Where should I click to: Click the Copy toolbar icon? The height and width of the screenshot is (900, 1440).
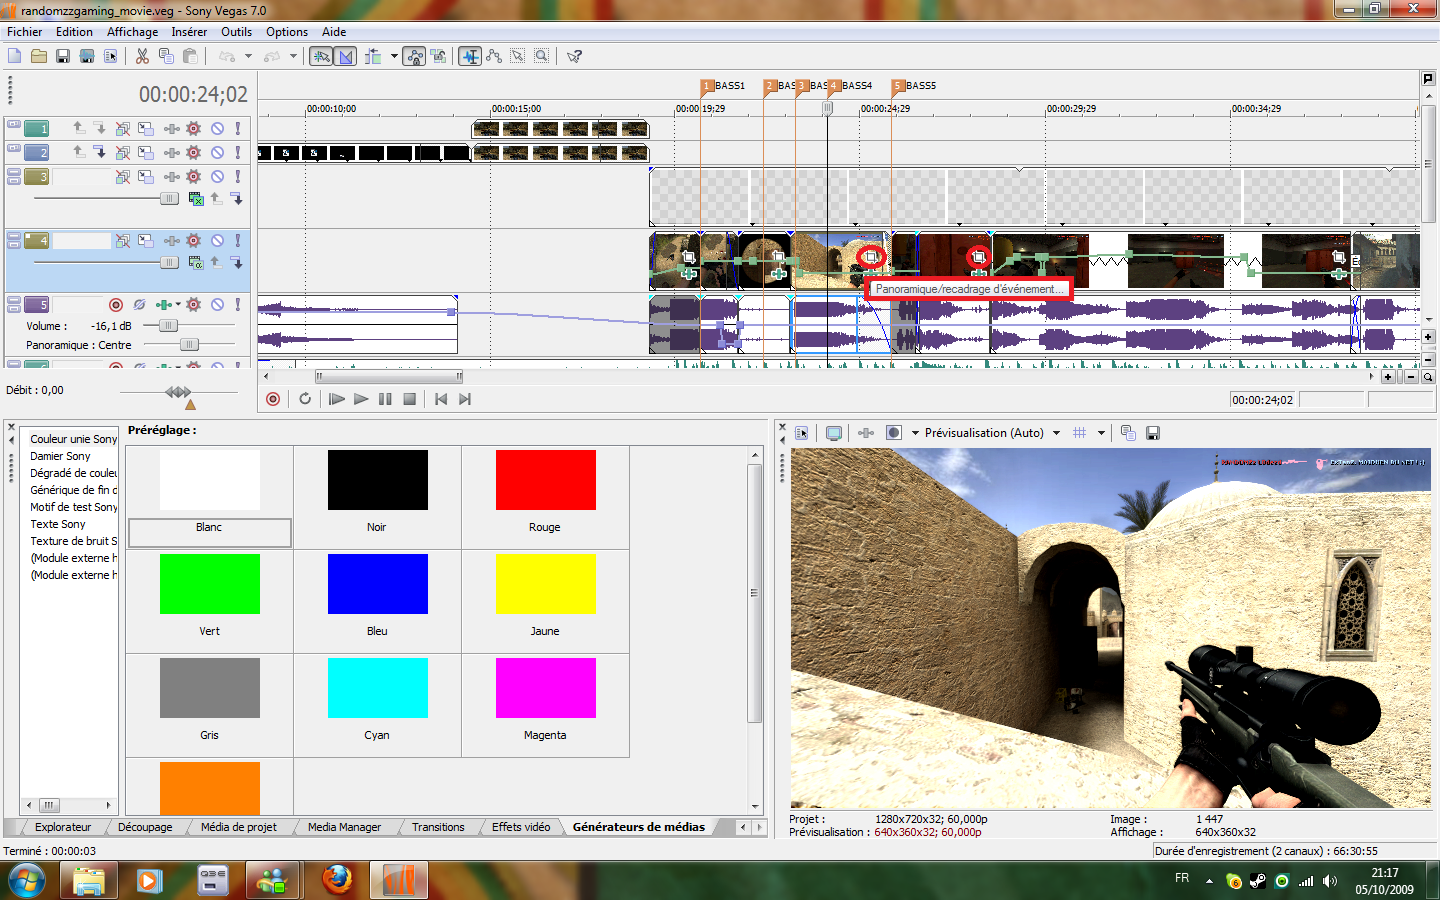pyautogui.click(x=166, y=56)
